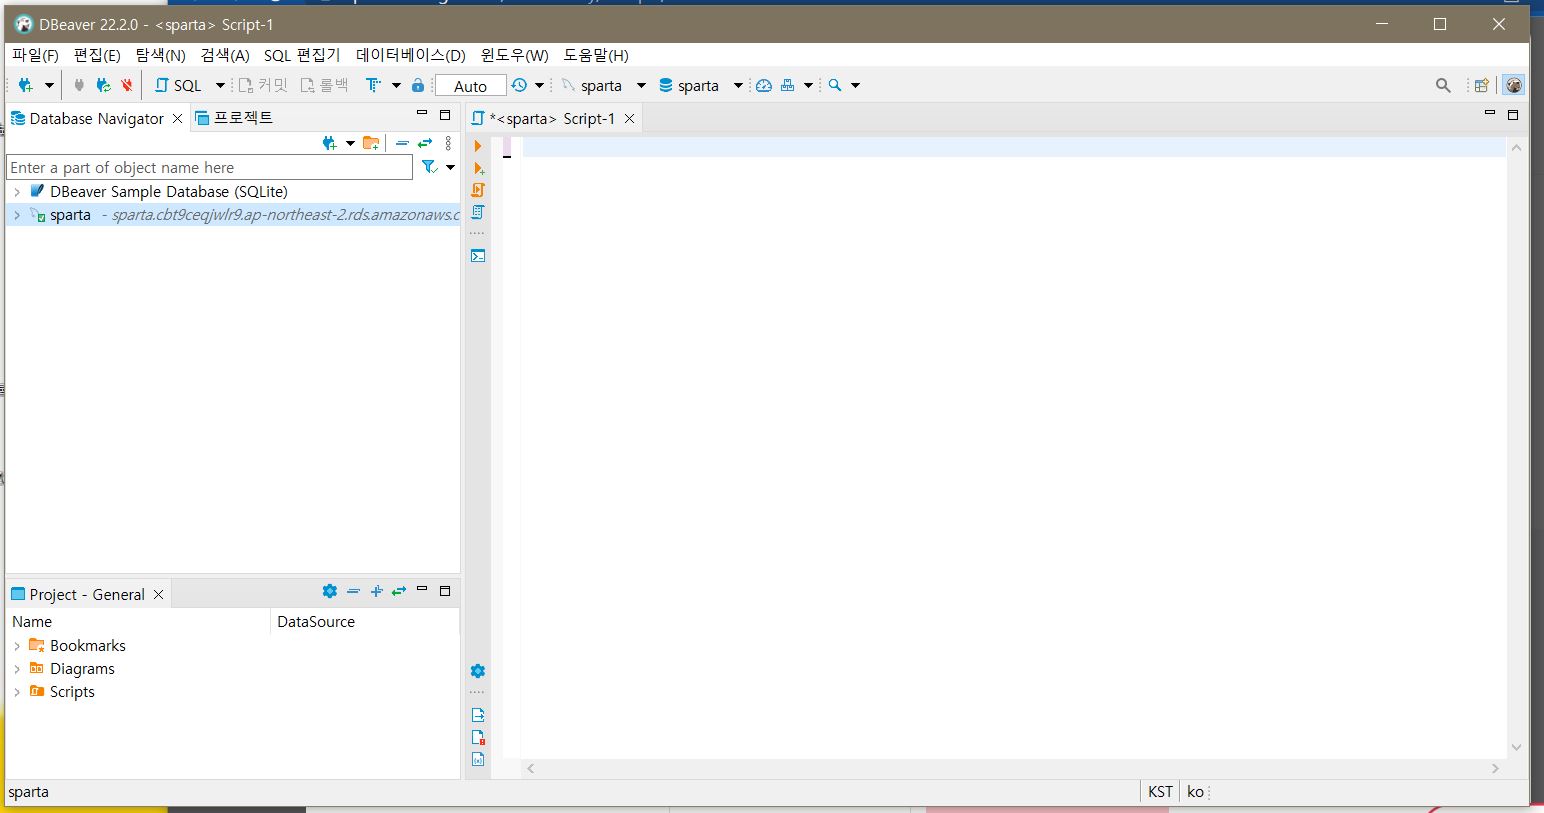Close the Script-1 editor tab

coord(630,118)
